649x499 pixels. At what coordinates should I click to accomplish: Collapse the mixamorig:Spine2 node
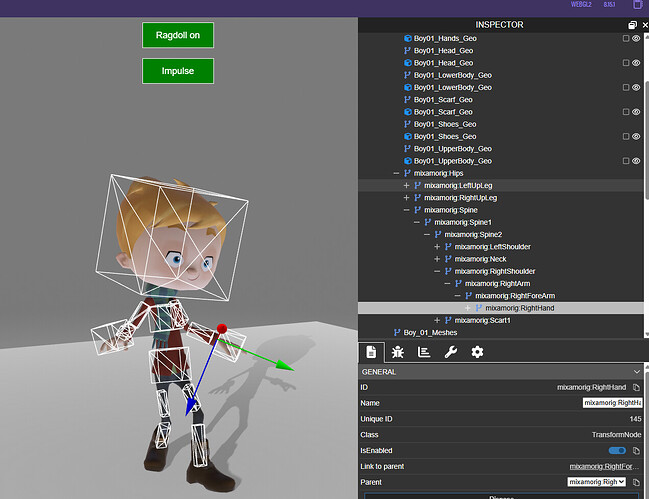click(x=427, y=235)
